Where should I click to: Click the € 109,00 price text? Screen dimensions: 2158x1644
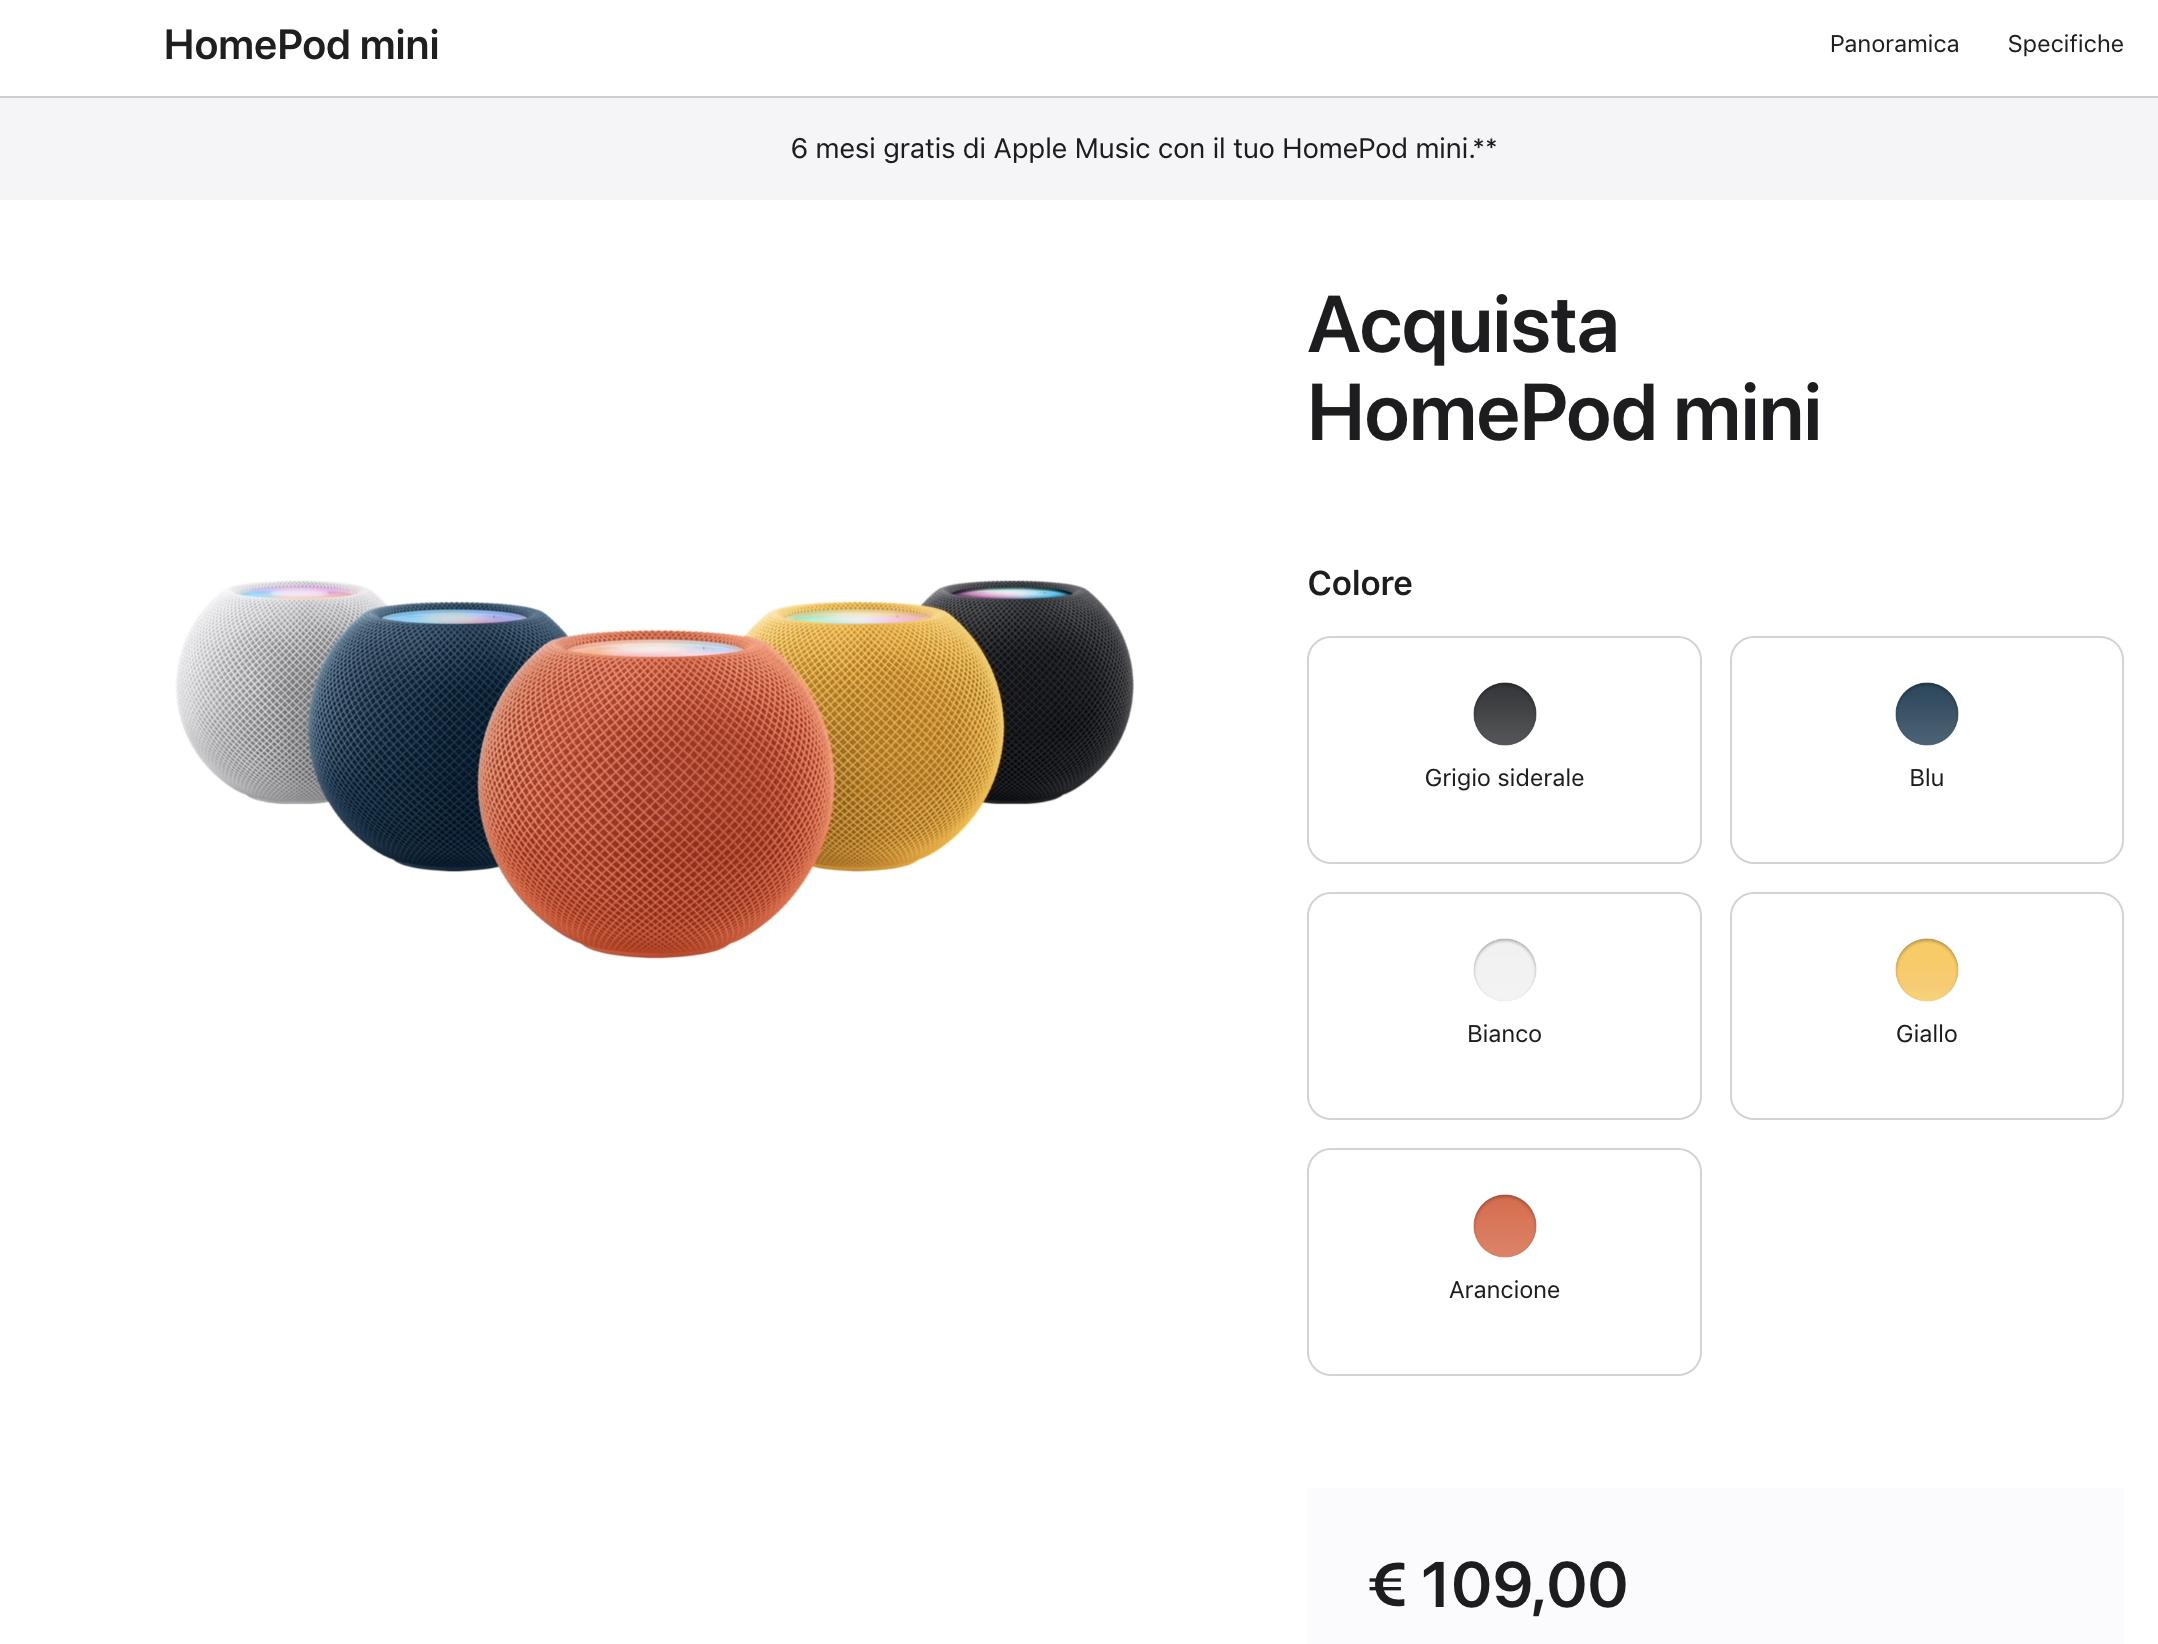[x=1497, y=1584]
